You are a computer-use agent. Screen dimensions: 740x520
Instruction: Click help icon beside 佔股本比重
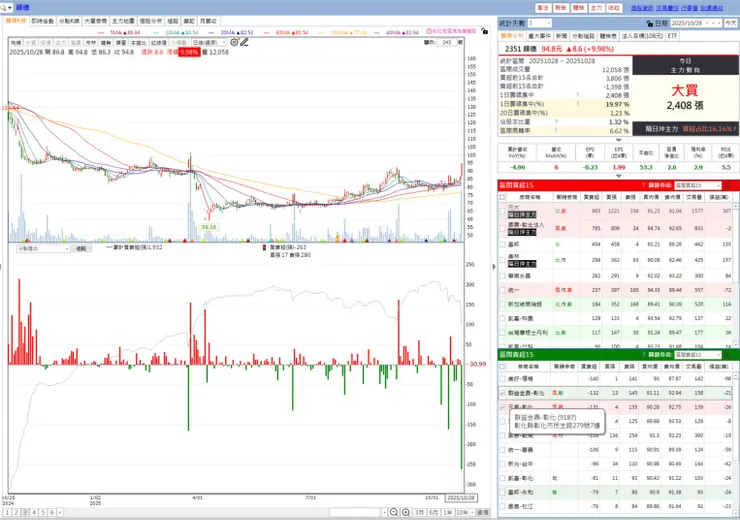556,122
